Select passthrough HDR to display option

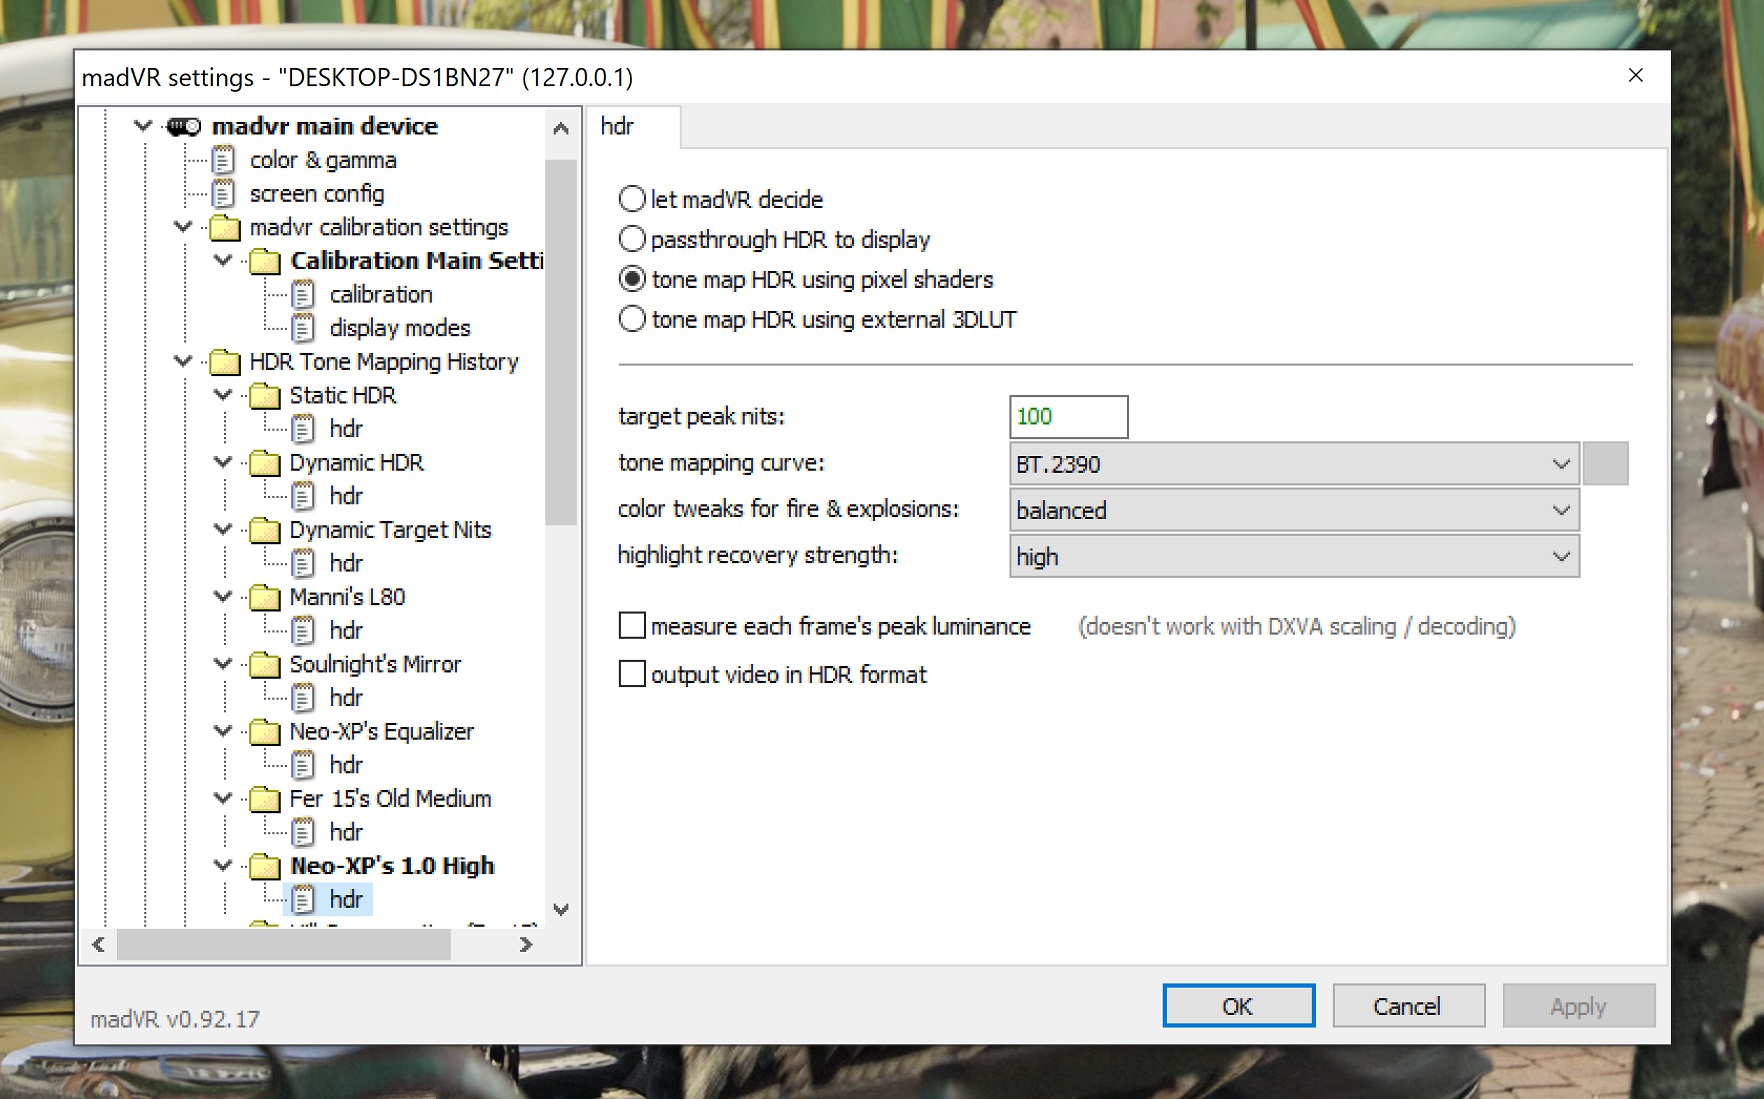[632, 240]
